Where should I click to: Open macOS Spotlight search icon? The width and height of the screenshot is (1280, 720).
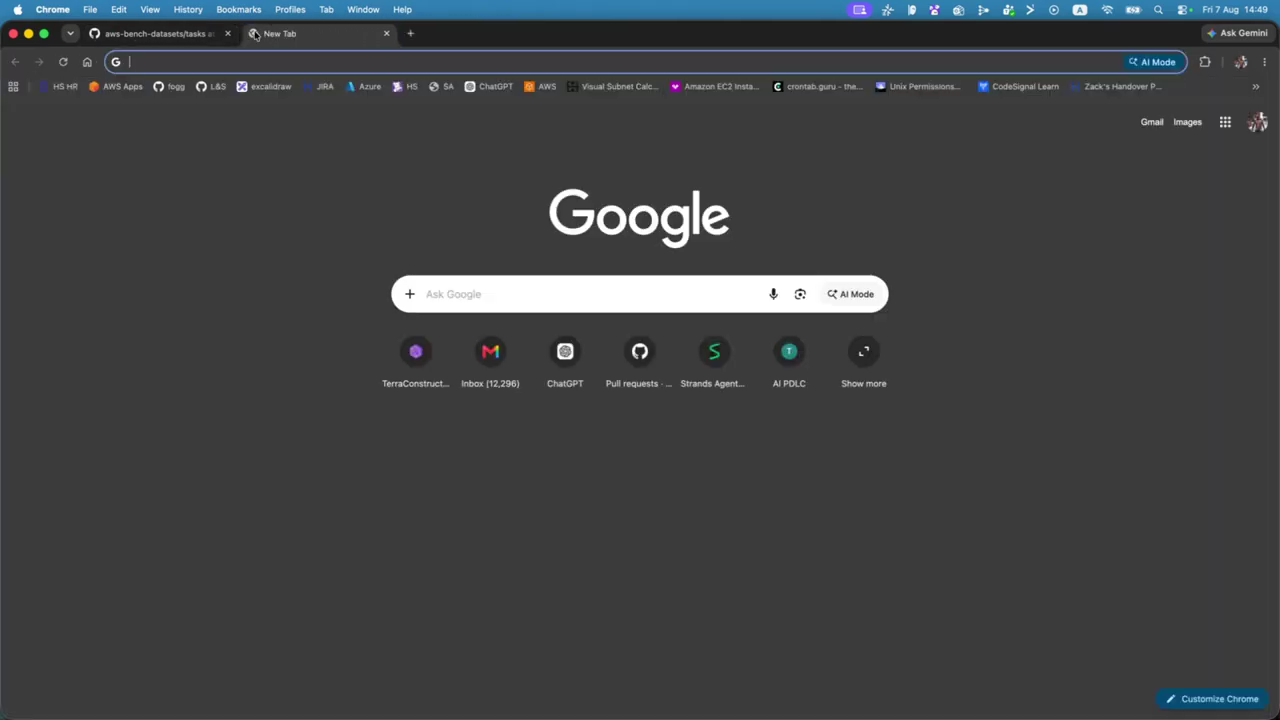pos(1158,10)
